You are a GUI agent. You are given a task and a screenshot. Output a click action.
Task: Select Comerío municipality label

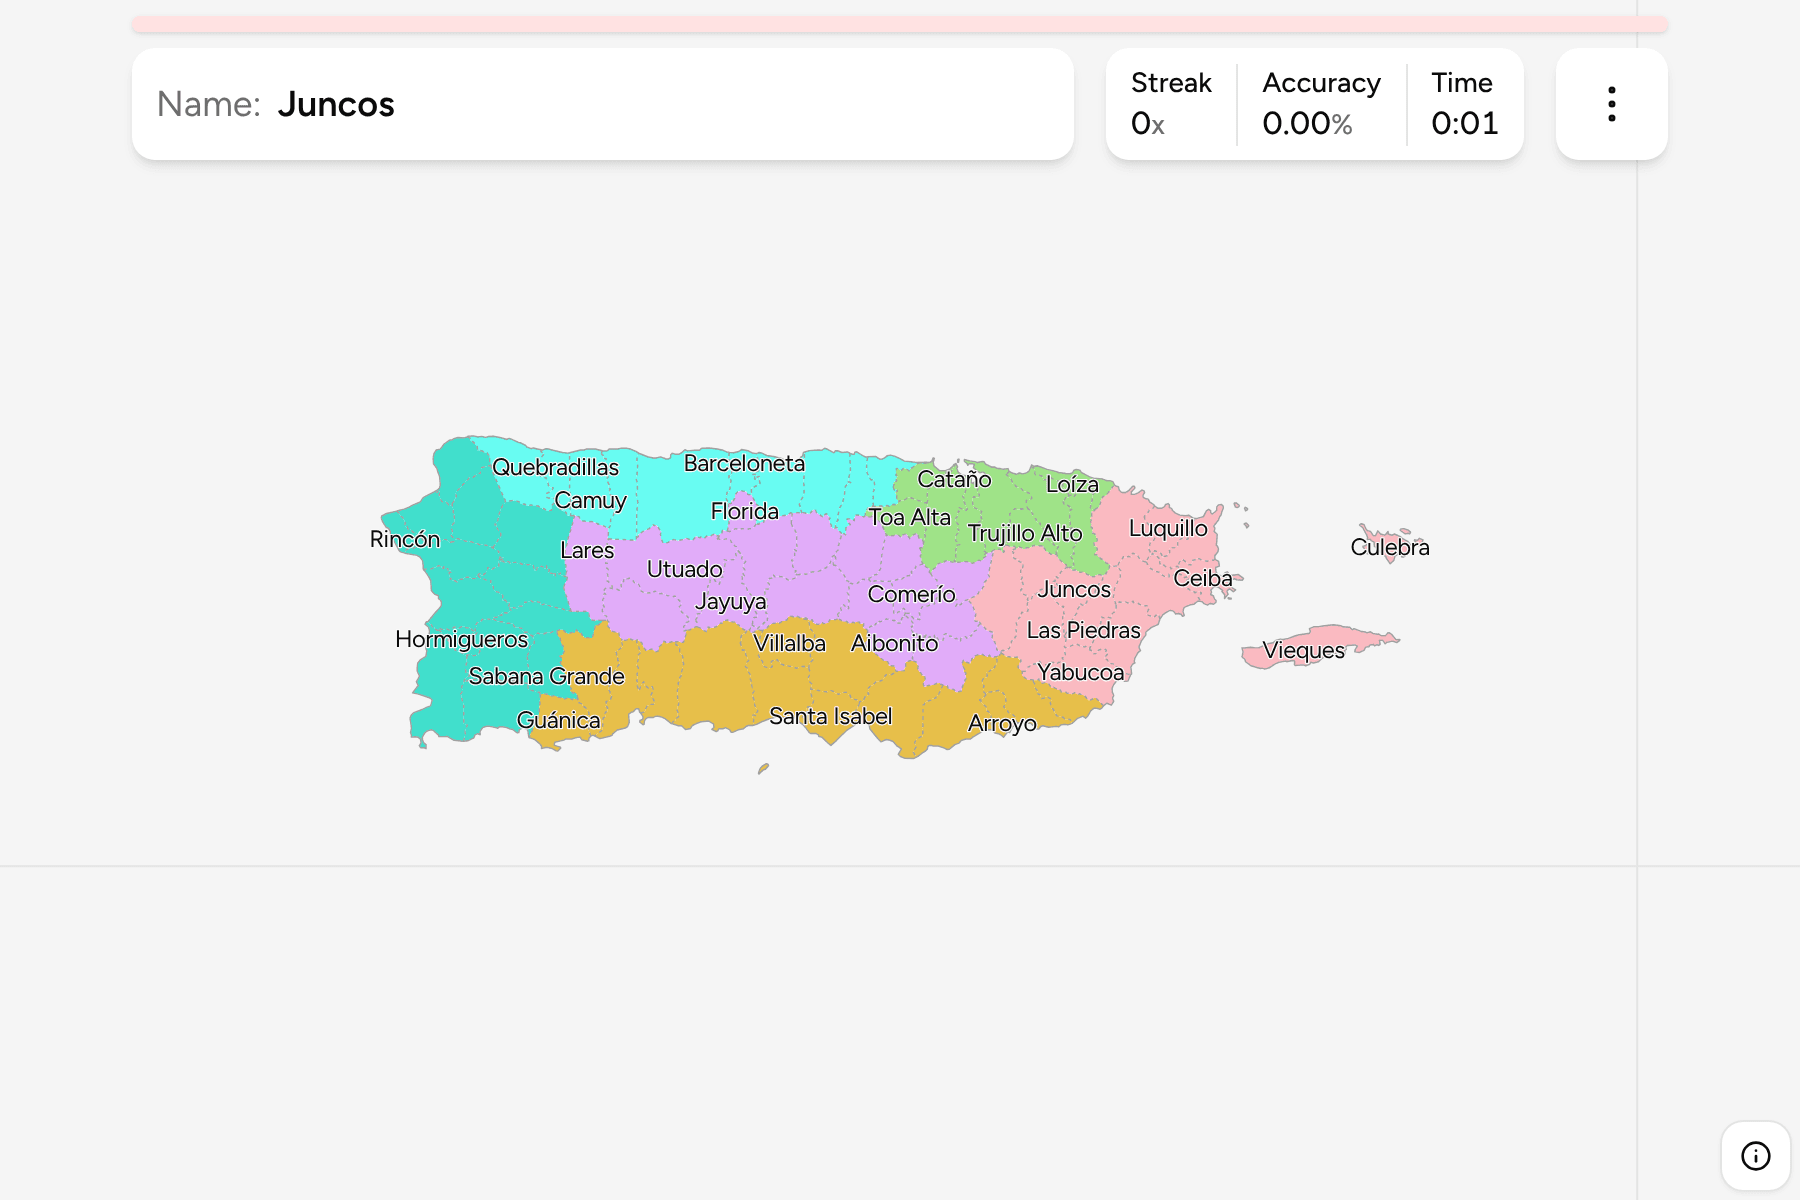pos(911,594)
